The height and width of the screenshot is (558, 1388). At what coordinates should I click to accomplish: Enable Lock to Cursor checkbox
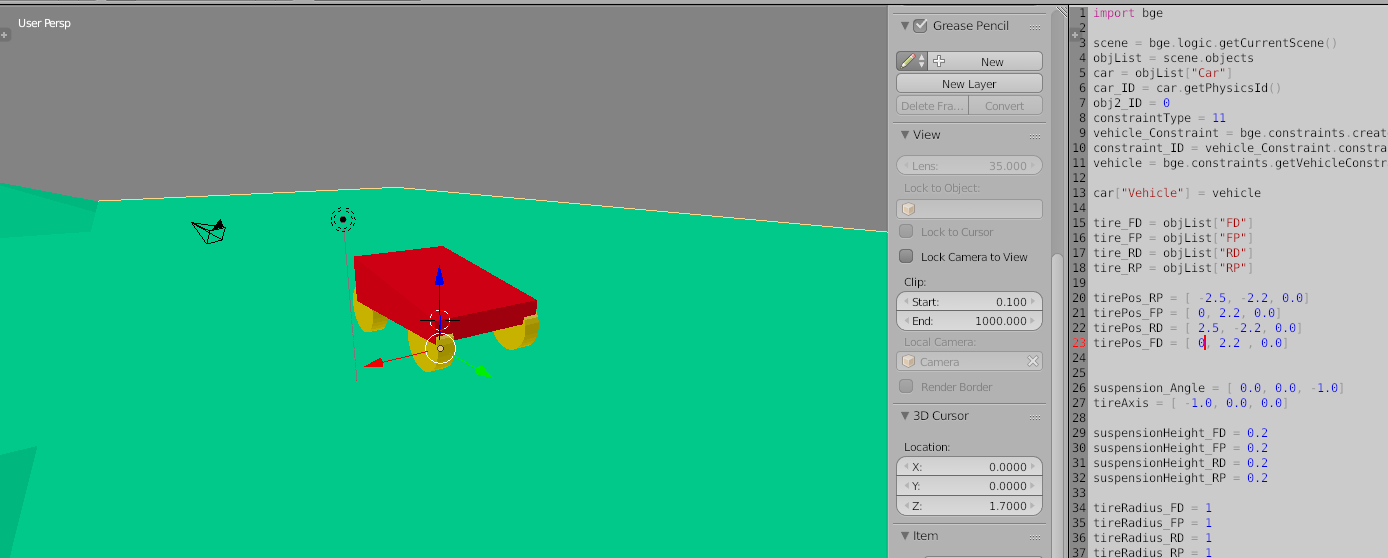tap(906, 232)
